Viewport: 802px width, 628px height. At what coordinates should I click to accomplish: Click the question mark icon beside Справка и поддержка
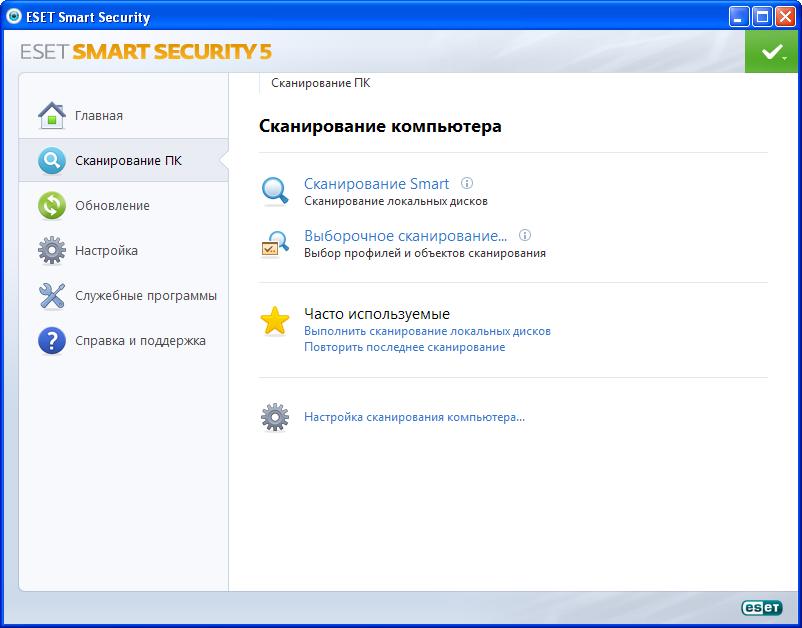click(52, 341)
